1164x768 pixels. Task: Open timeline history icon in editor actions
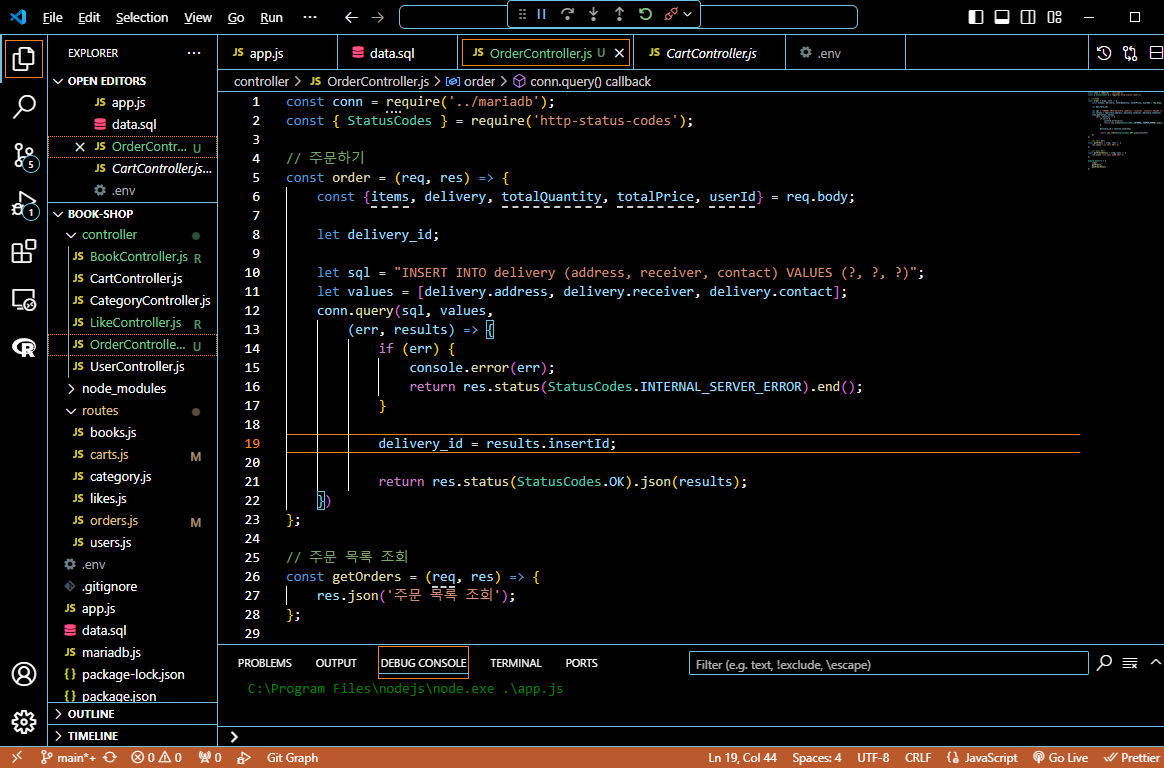click(1104, 53)
